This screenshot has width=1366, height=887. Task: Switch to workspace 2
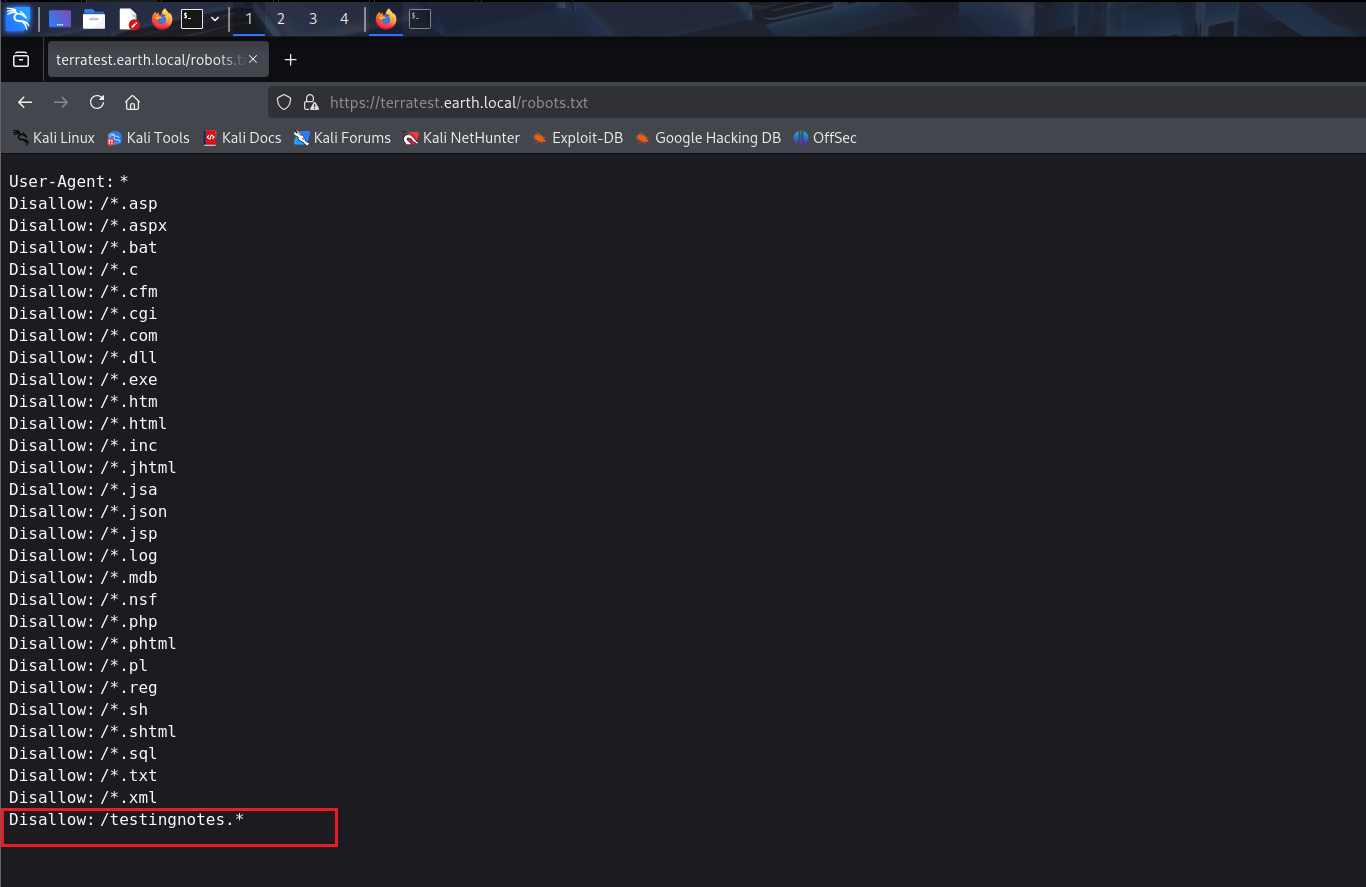[281, 18]
